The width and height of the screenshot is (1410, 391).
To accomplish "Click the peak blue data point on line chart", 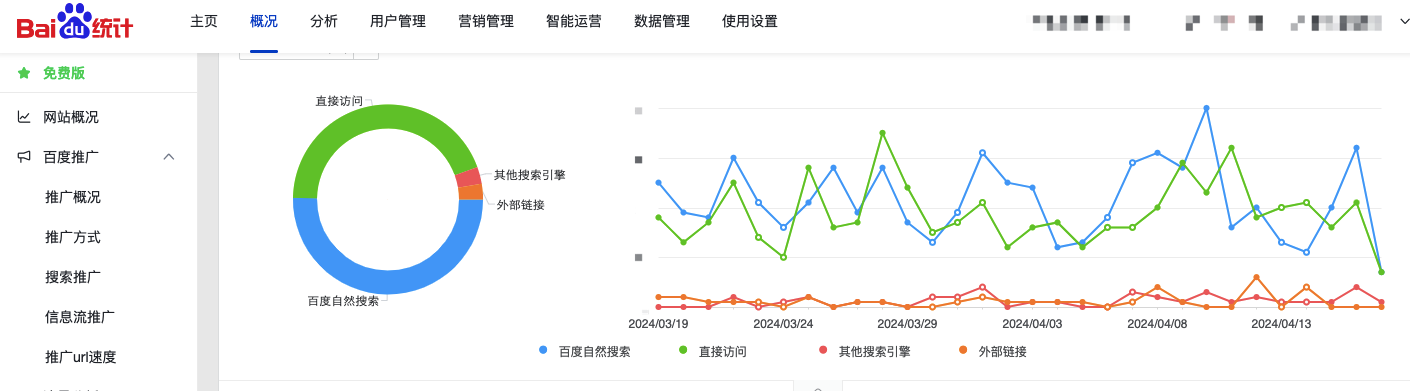I will pyautogui.click(x=1206, y=108).
